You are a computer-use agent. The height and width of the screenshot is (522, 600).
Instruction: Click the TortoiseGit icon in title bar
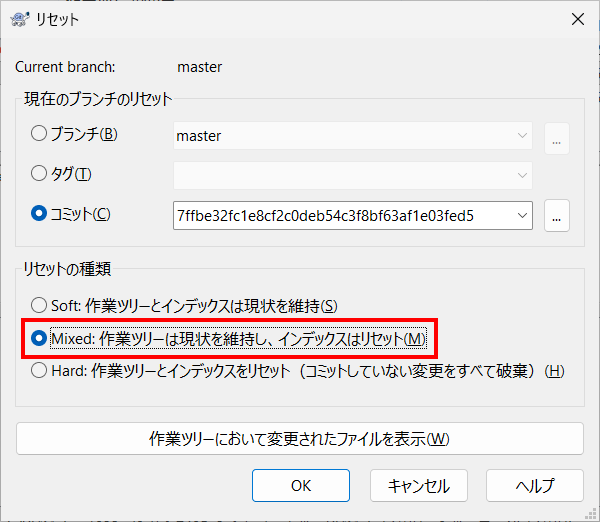(20, 19)
